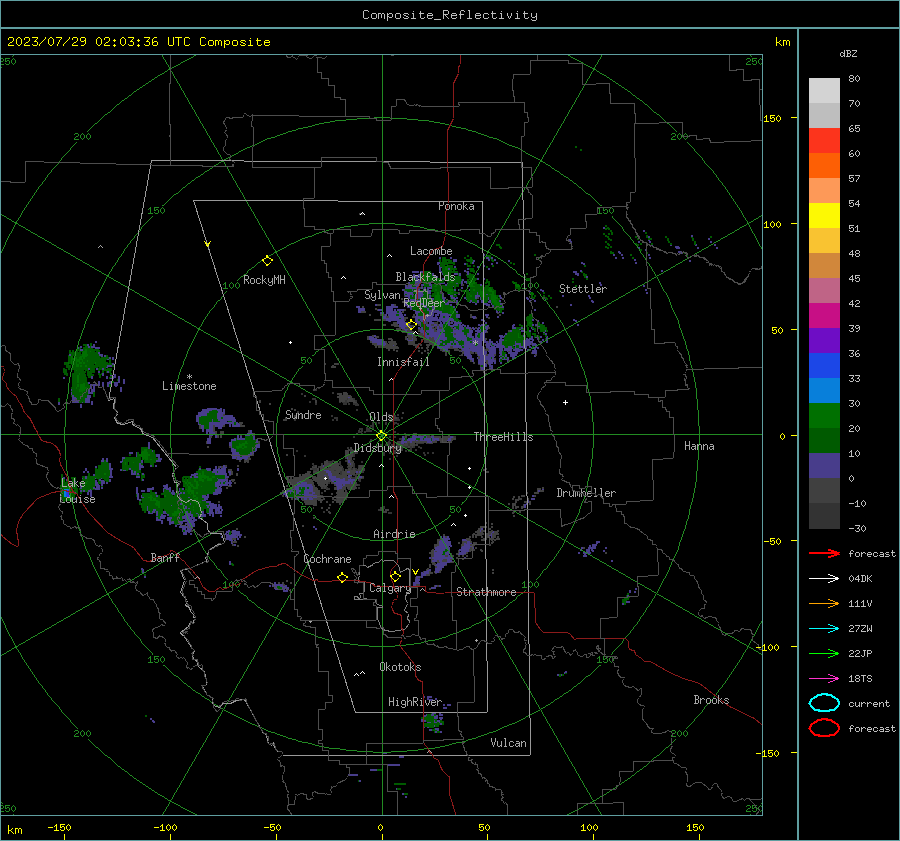The image size is (900, 841).
Task: Select the Strathmore label
Action: [486, 592]
